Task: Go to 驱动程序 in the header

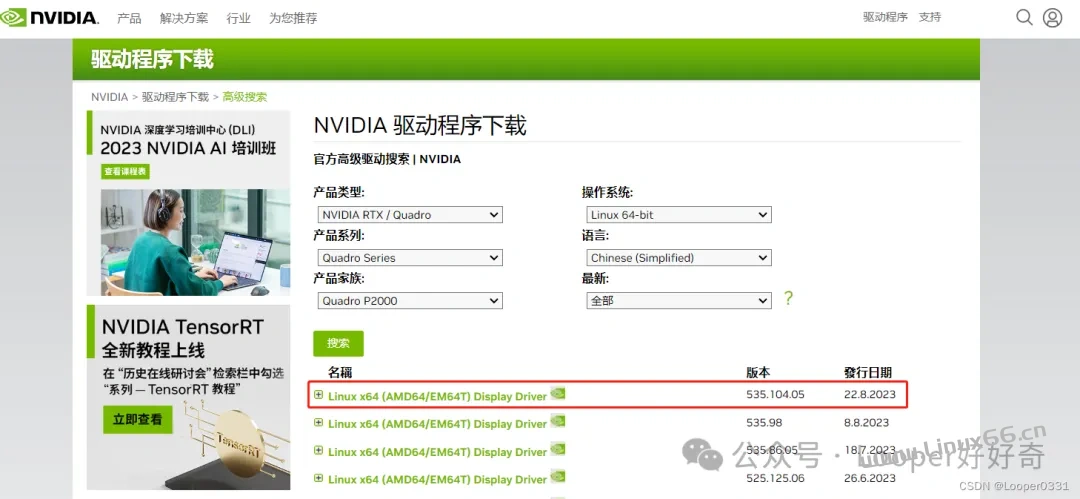Action: tap(885, 17)
